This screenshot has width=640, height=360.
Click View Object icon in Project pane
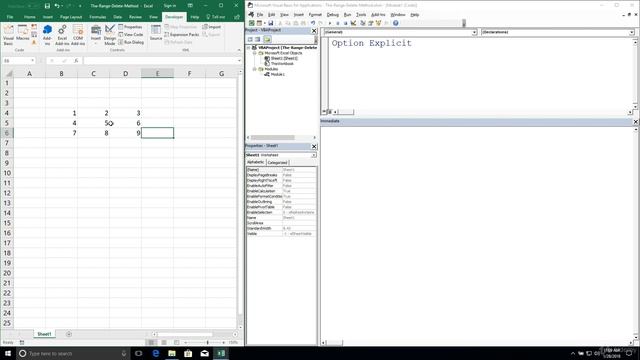258,39
